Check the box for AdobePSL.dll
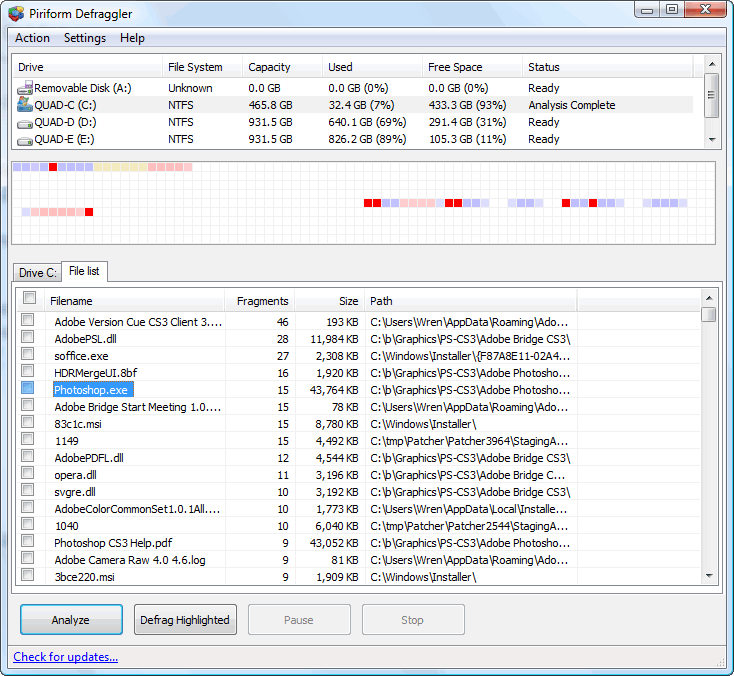734x676 pixels. coord(28,337)
